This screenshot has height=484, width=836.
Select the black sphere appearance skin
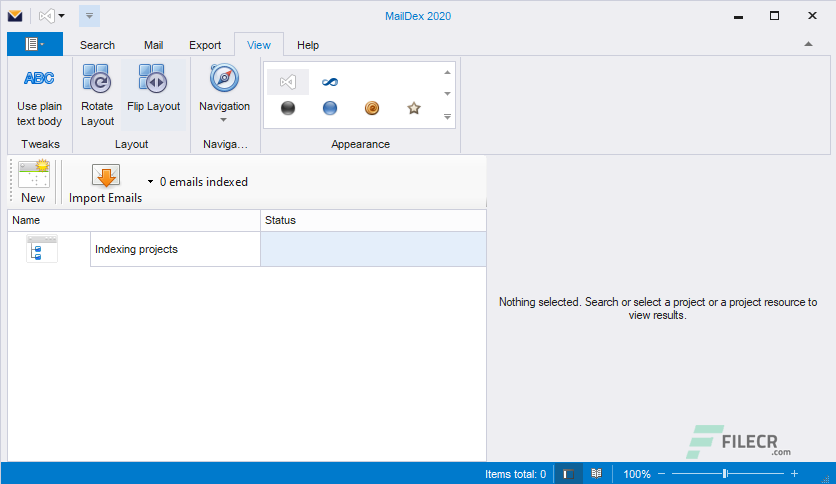288,108
